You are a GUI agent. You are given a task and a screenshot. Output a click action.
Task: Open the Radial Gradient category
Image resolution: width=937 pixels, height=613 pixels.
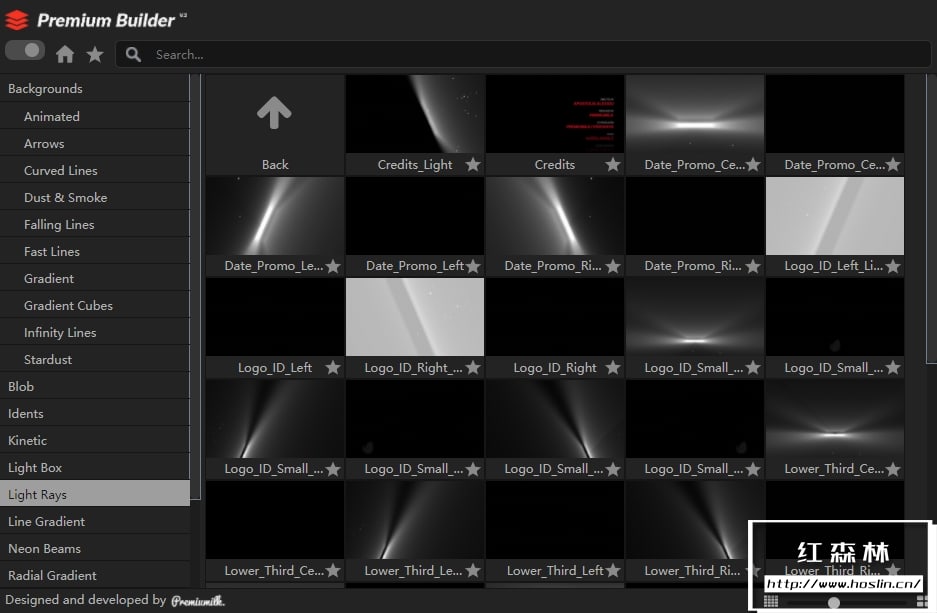[x=95, y=575]
